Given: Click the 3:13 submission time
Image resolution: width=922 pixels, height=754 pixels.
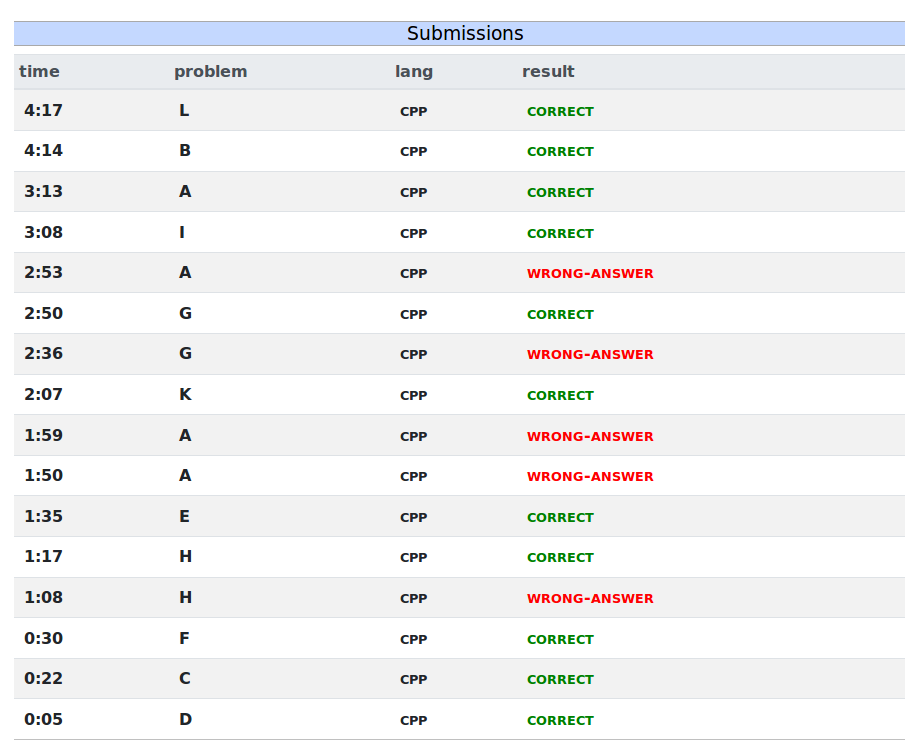Looking at the screenshot, I should 43,192.
